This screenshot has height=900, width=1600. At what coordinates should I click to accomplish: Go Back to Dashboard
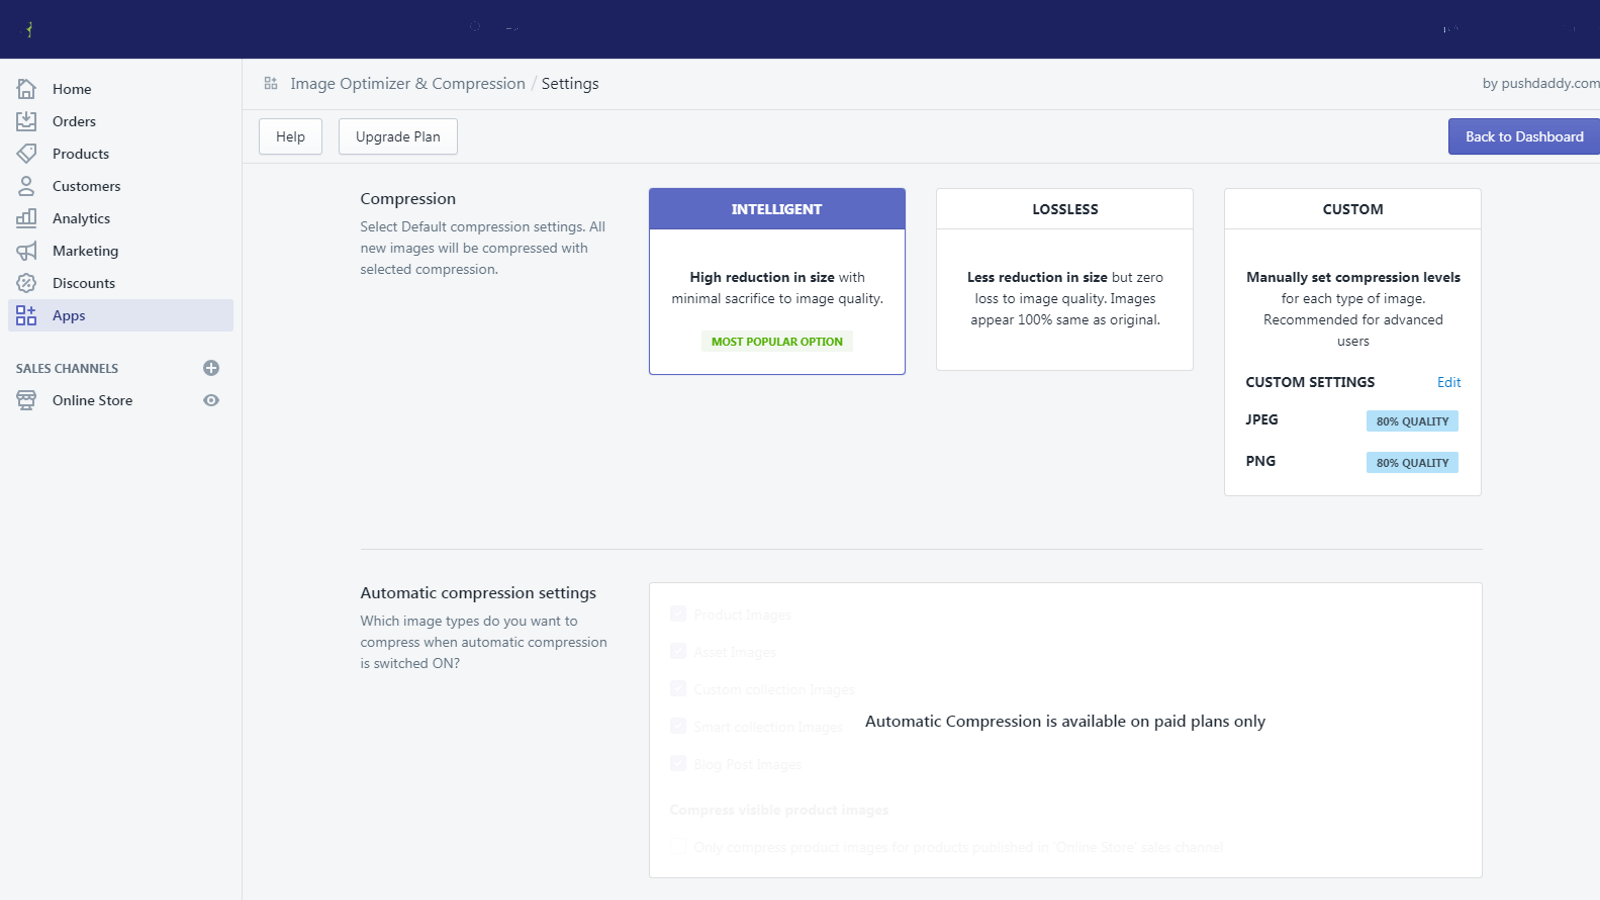[1524, 137]
